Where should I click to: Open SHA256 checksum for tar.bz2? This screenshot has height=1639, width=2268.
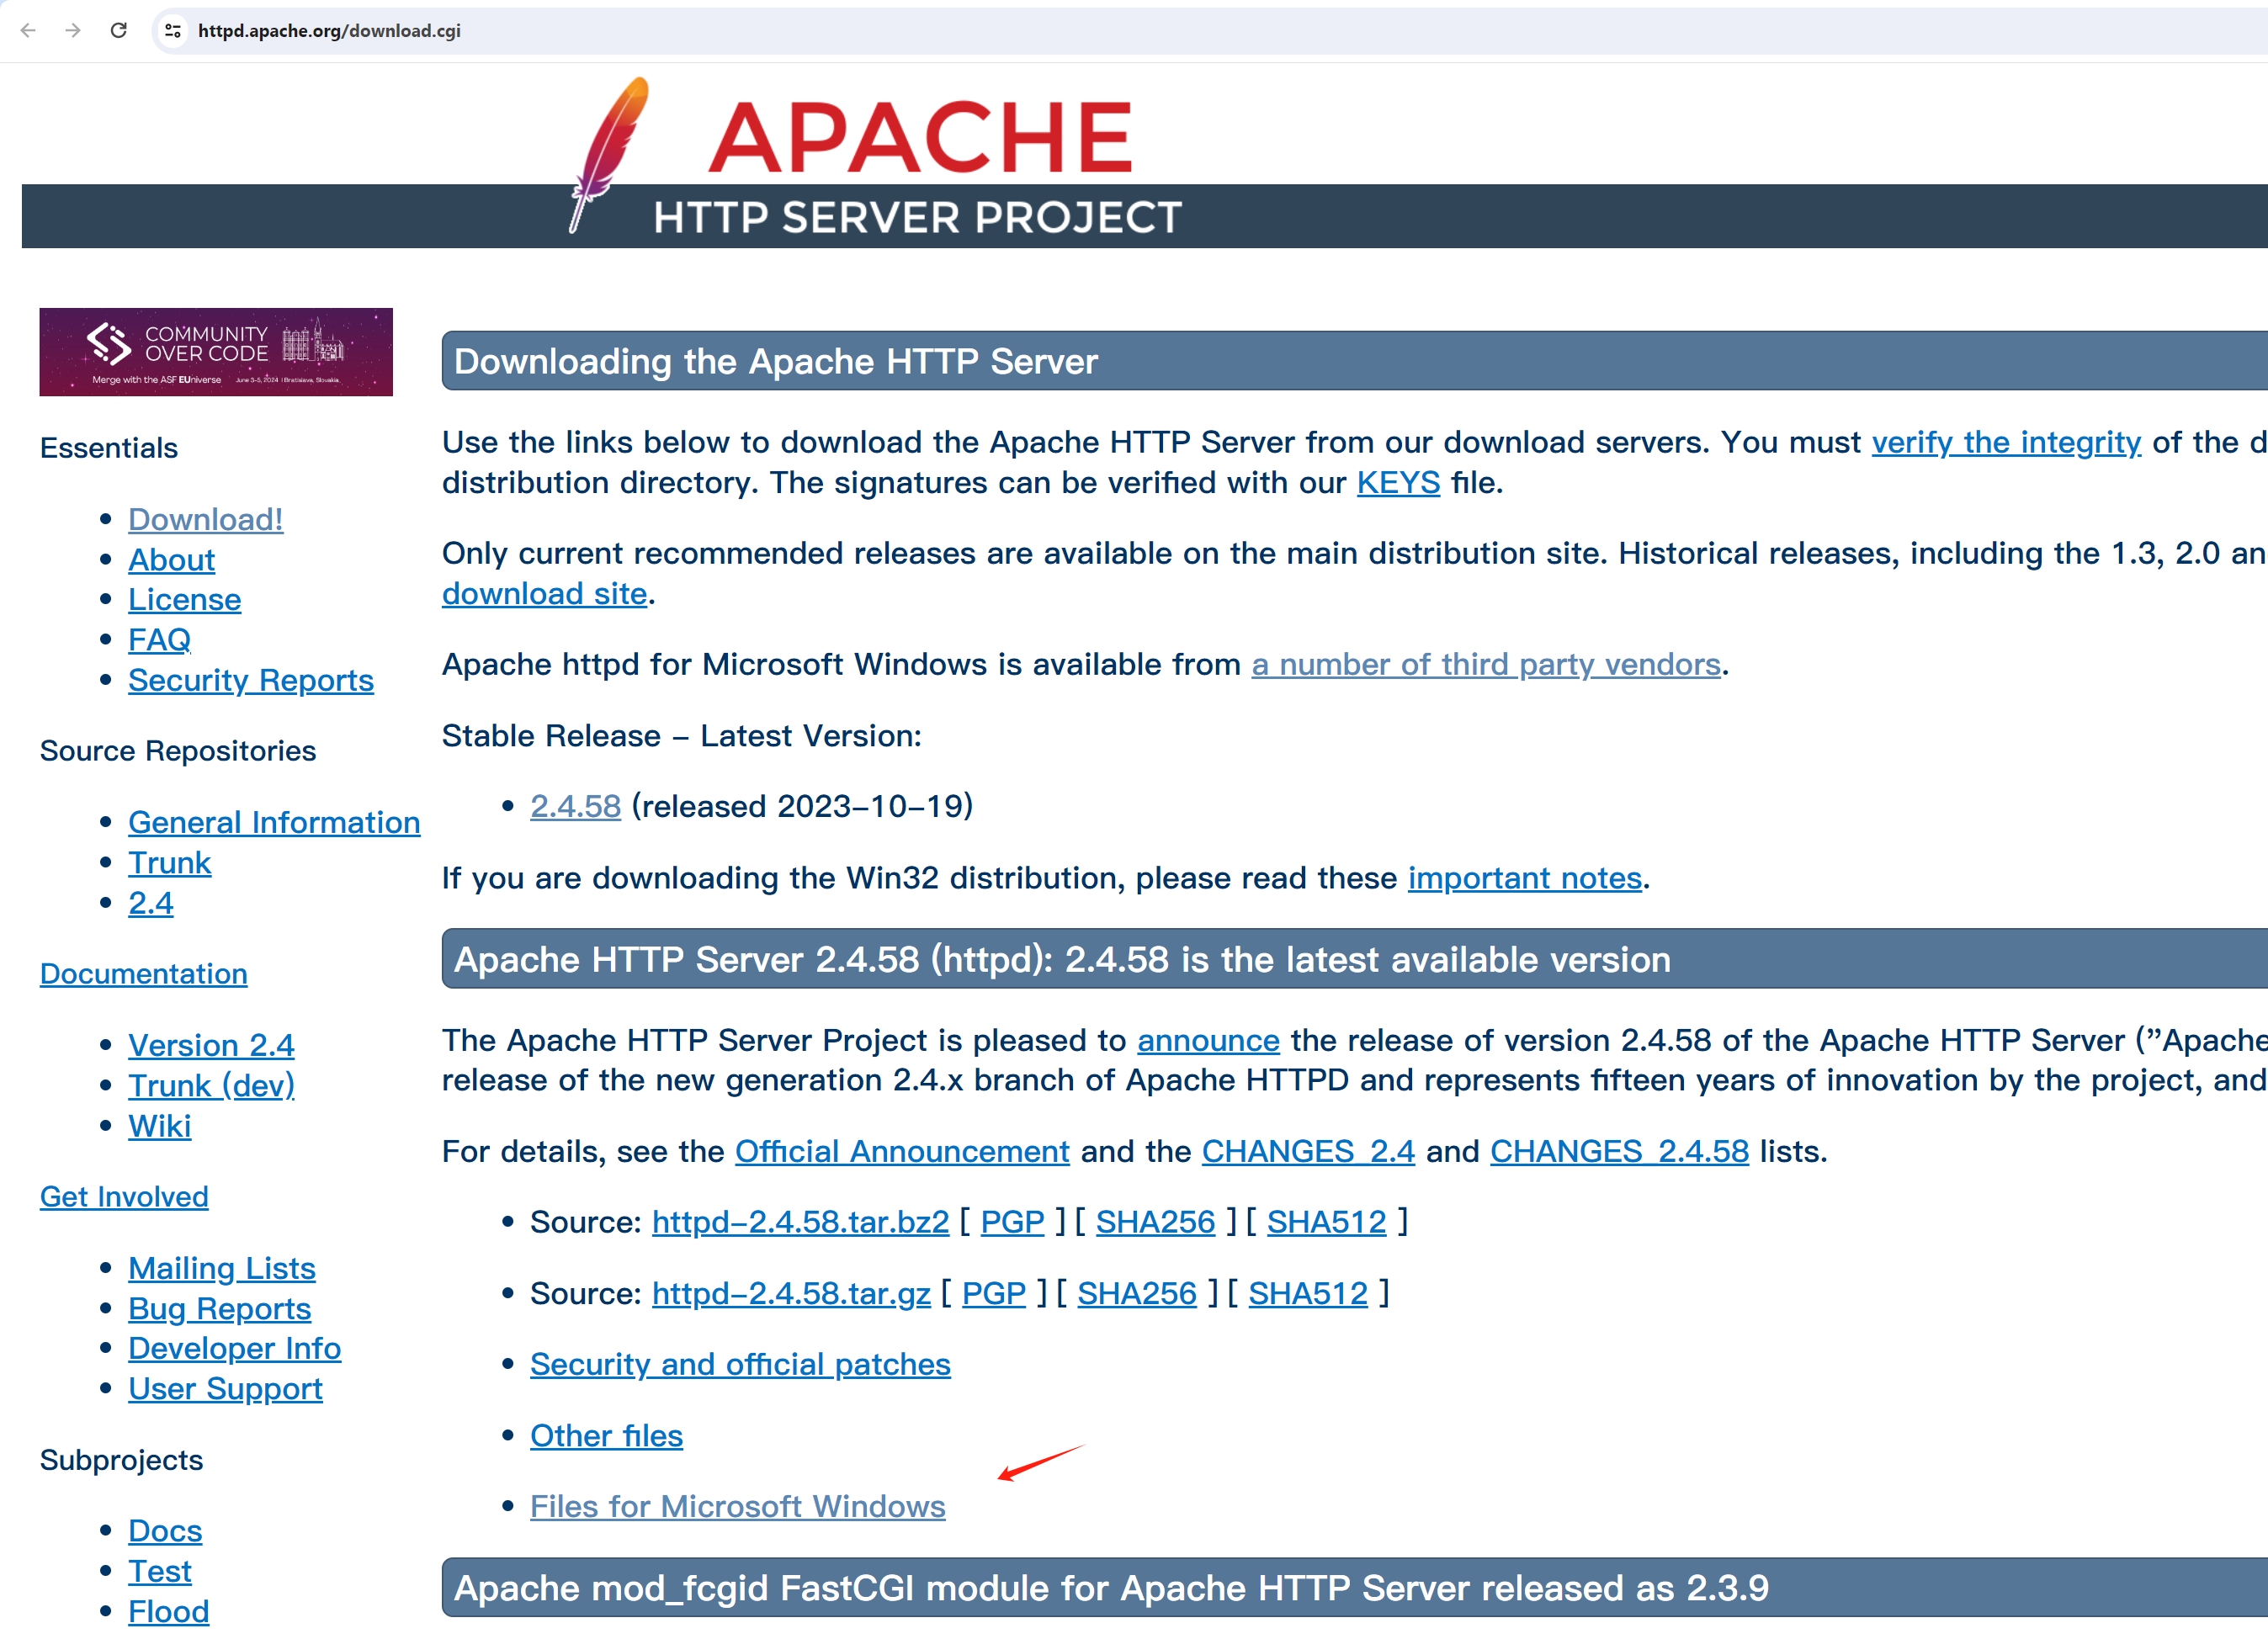[x=1155, y=1222]
